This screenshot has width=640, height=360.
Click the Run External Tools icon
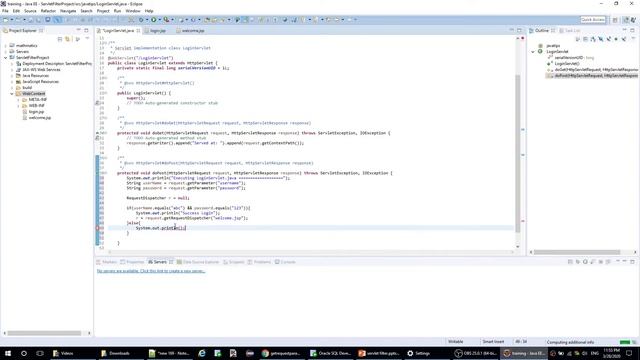pos(166,20)
